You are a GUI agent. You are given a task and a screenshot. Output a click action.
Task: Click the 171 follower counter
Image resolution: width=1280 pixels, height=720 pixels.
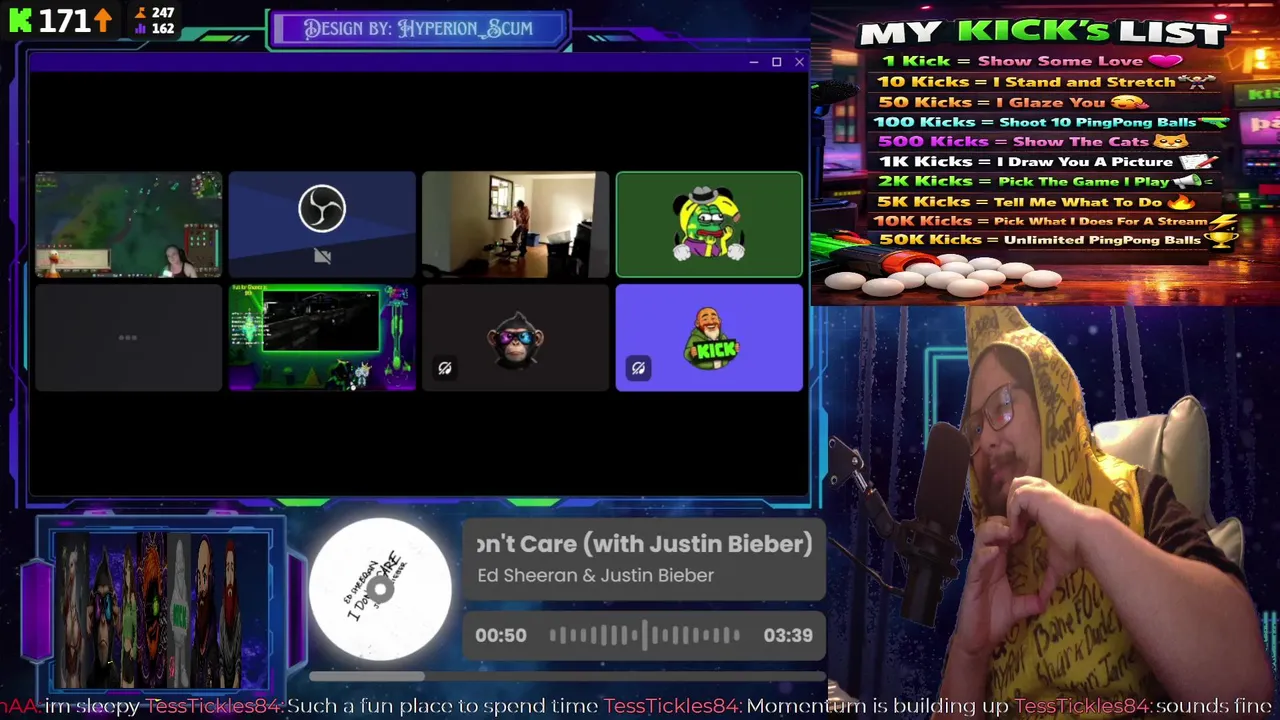76,20
